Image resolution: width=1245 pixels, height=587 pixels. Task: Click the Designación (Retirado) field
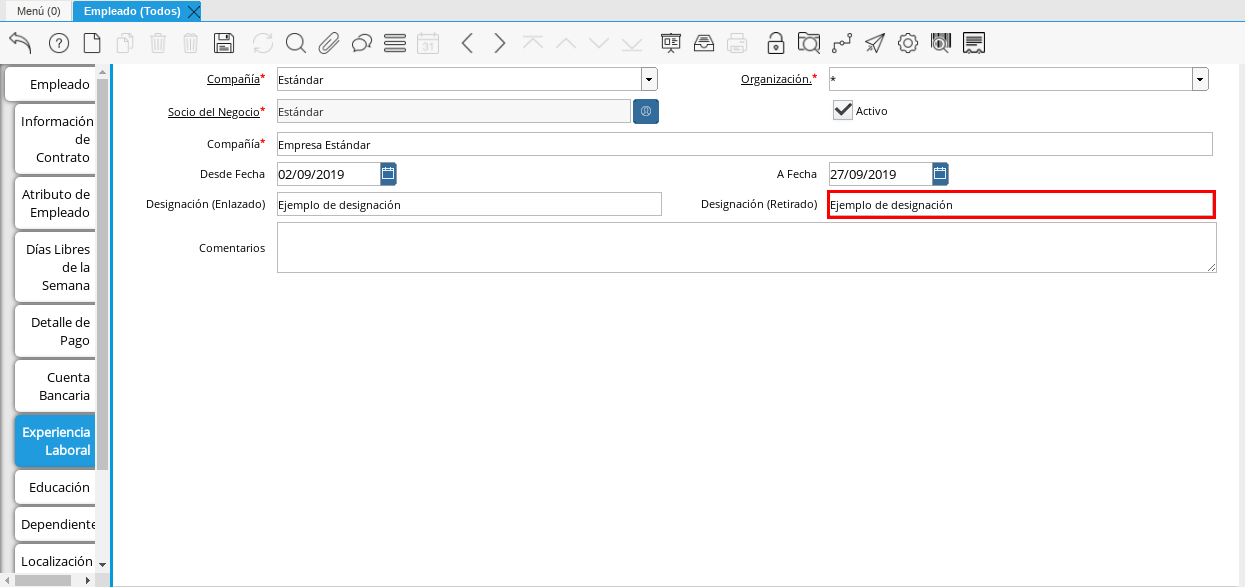(1021, 204)
